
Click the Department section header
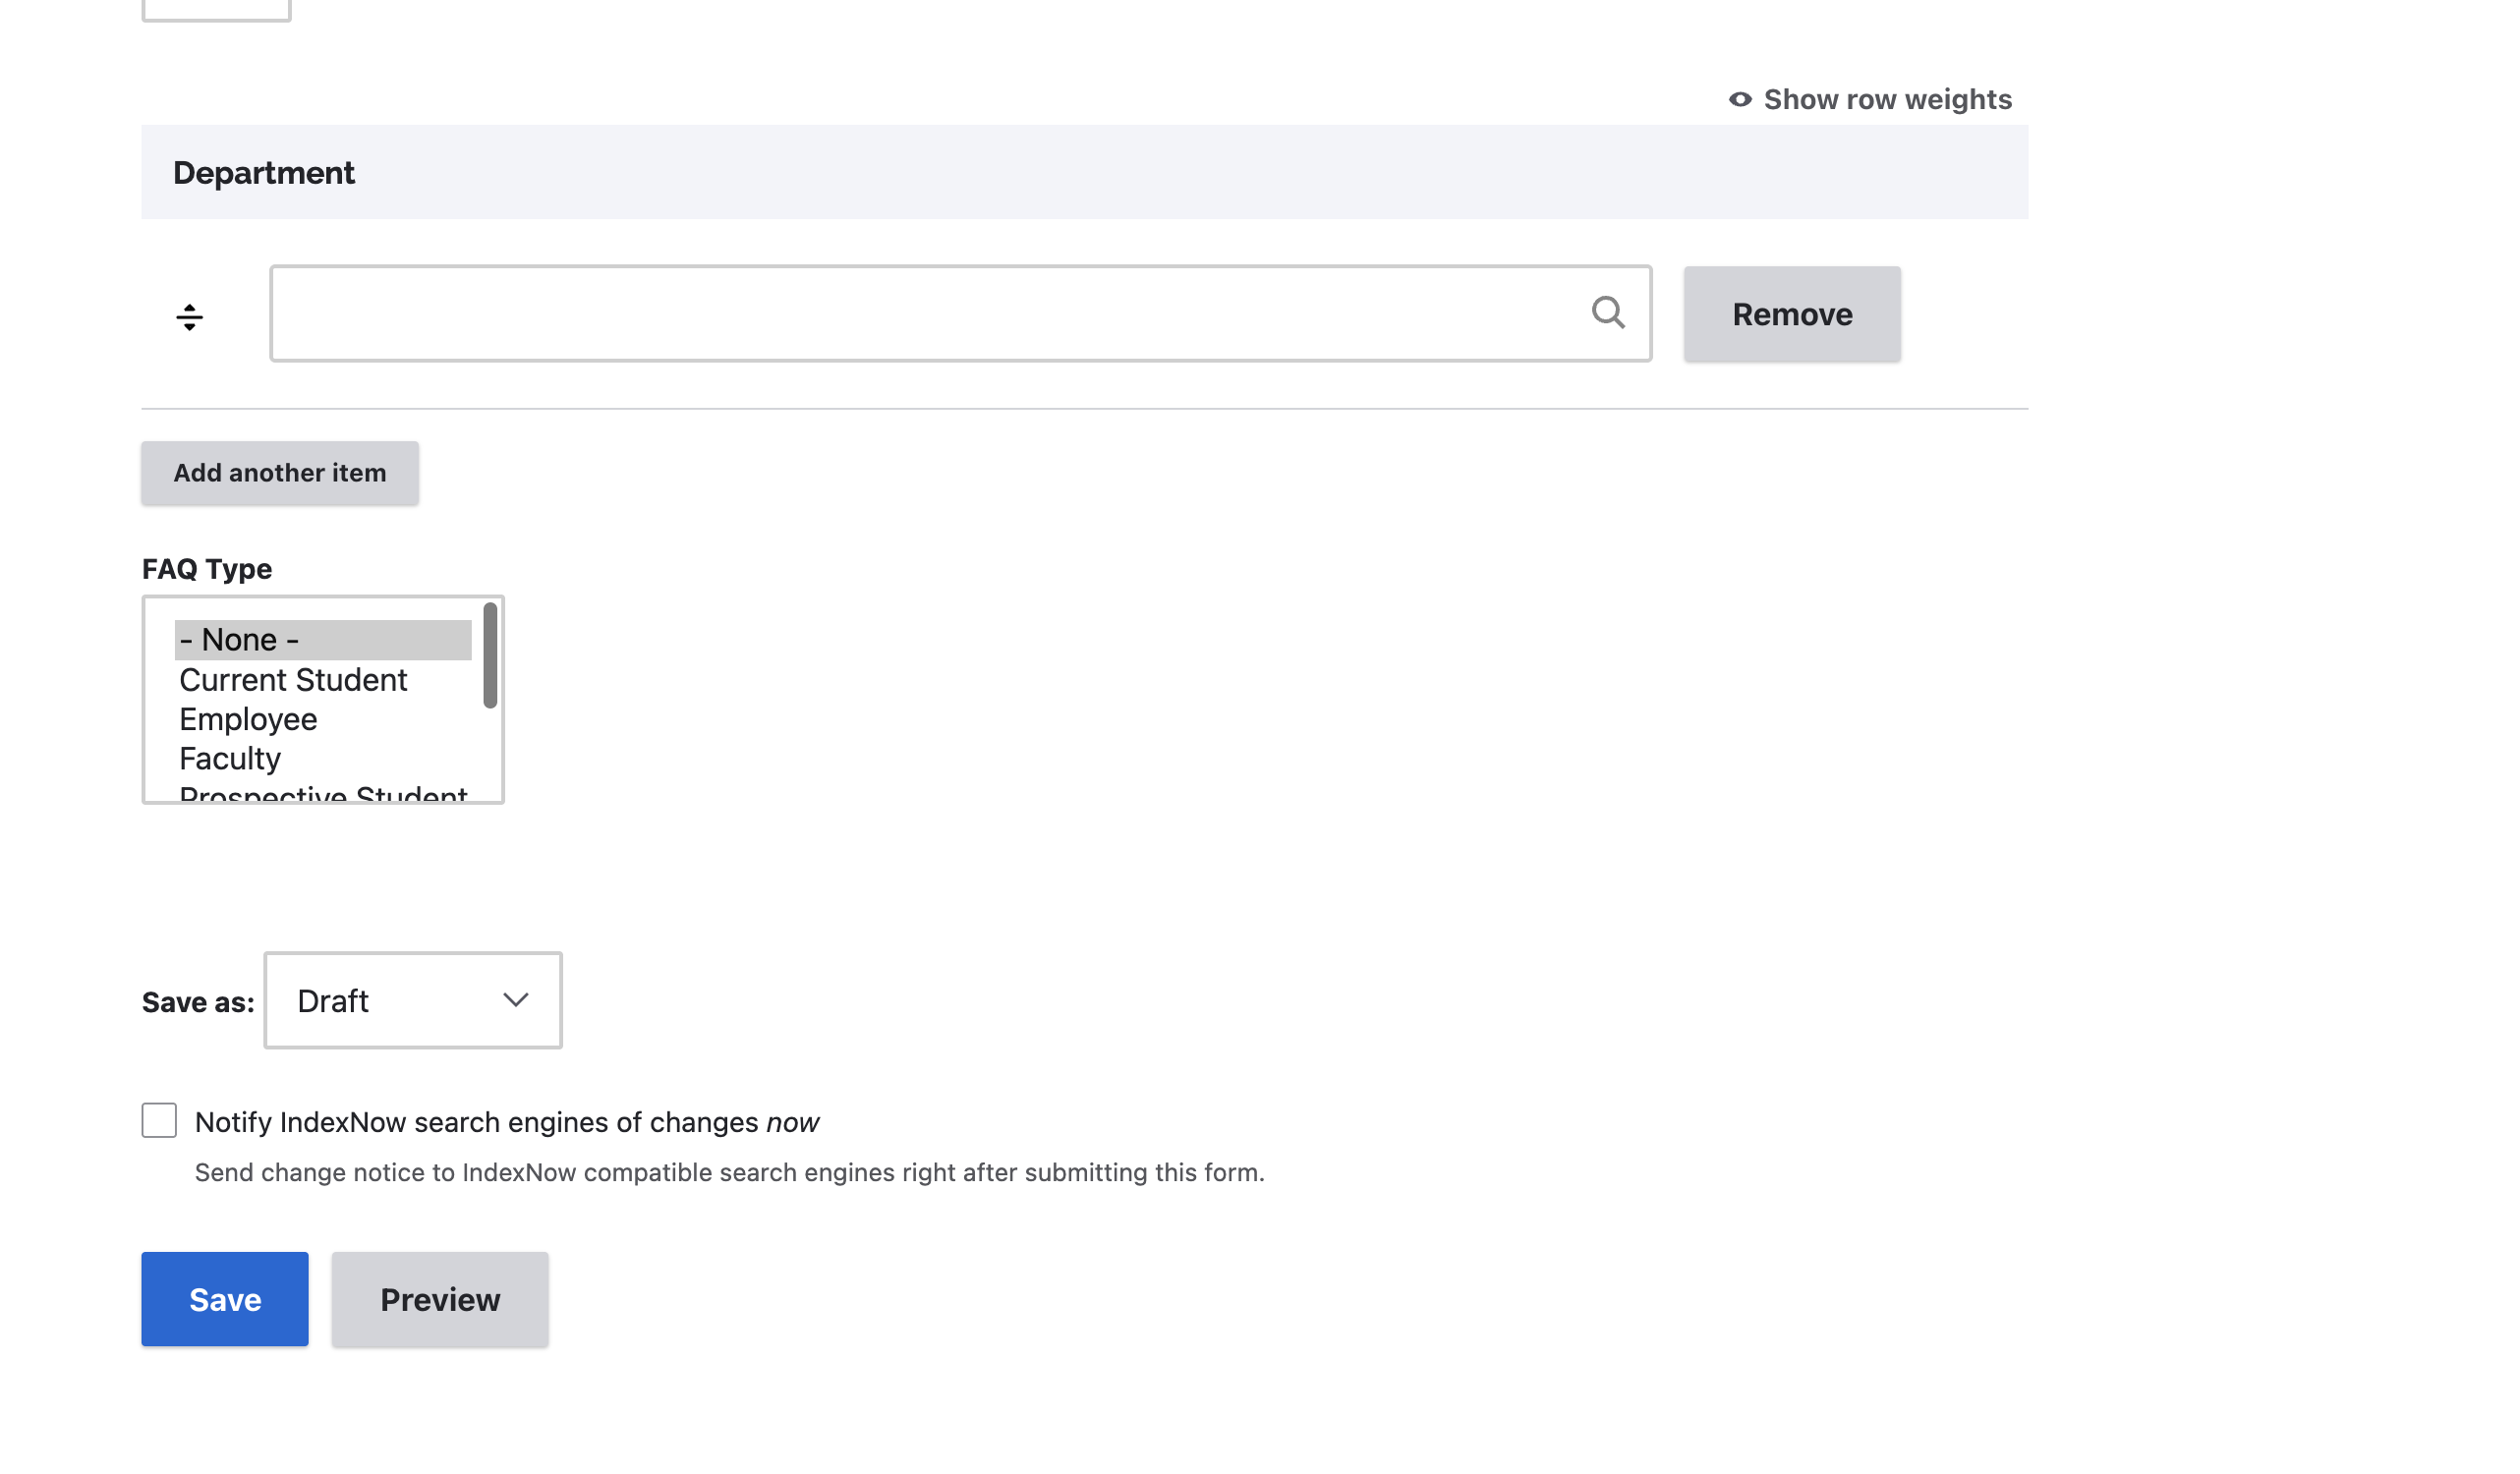pyautogui.click(x=263, y=172)
